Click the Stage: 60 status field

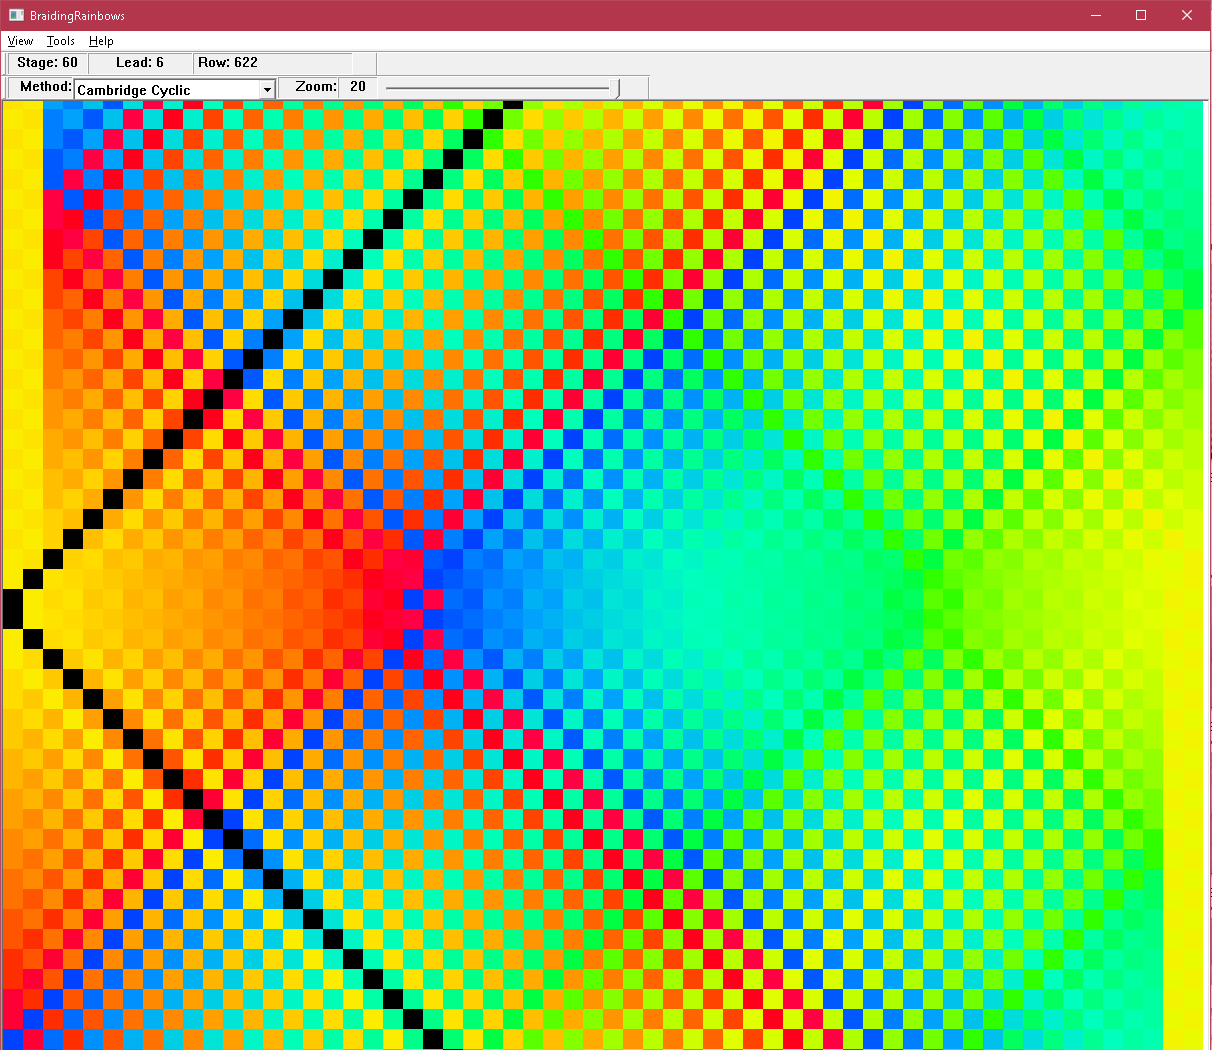tap(47, 63)
